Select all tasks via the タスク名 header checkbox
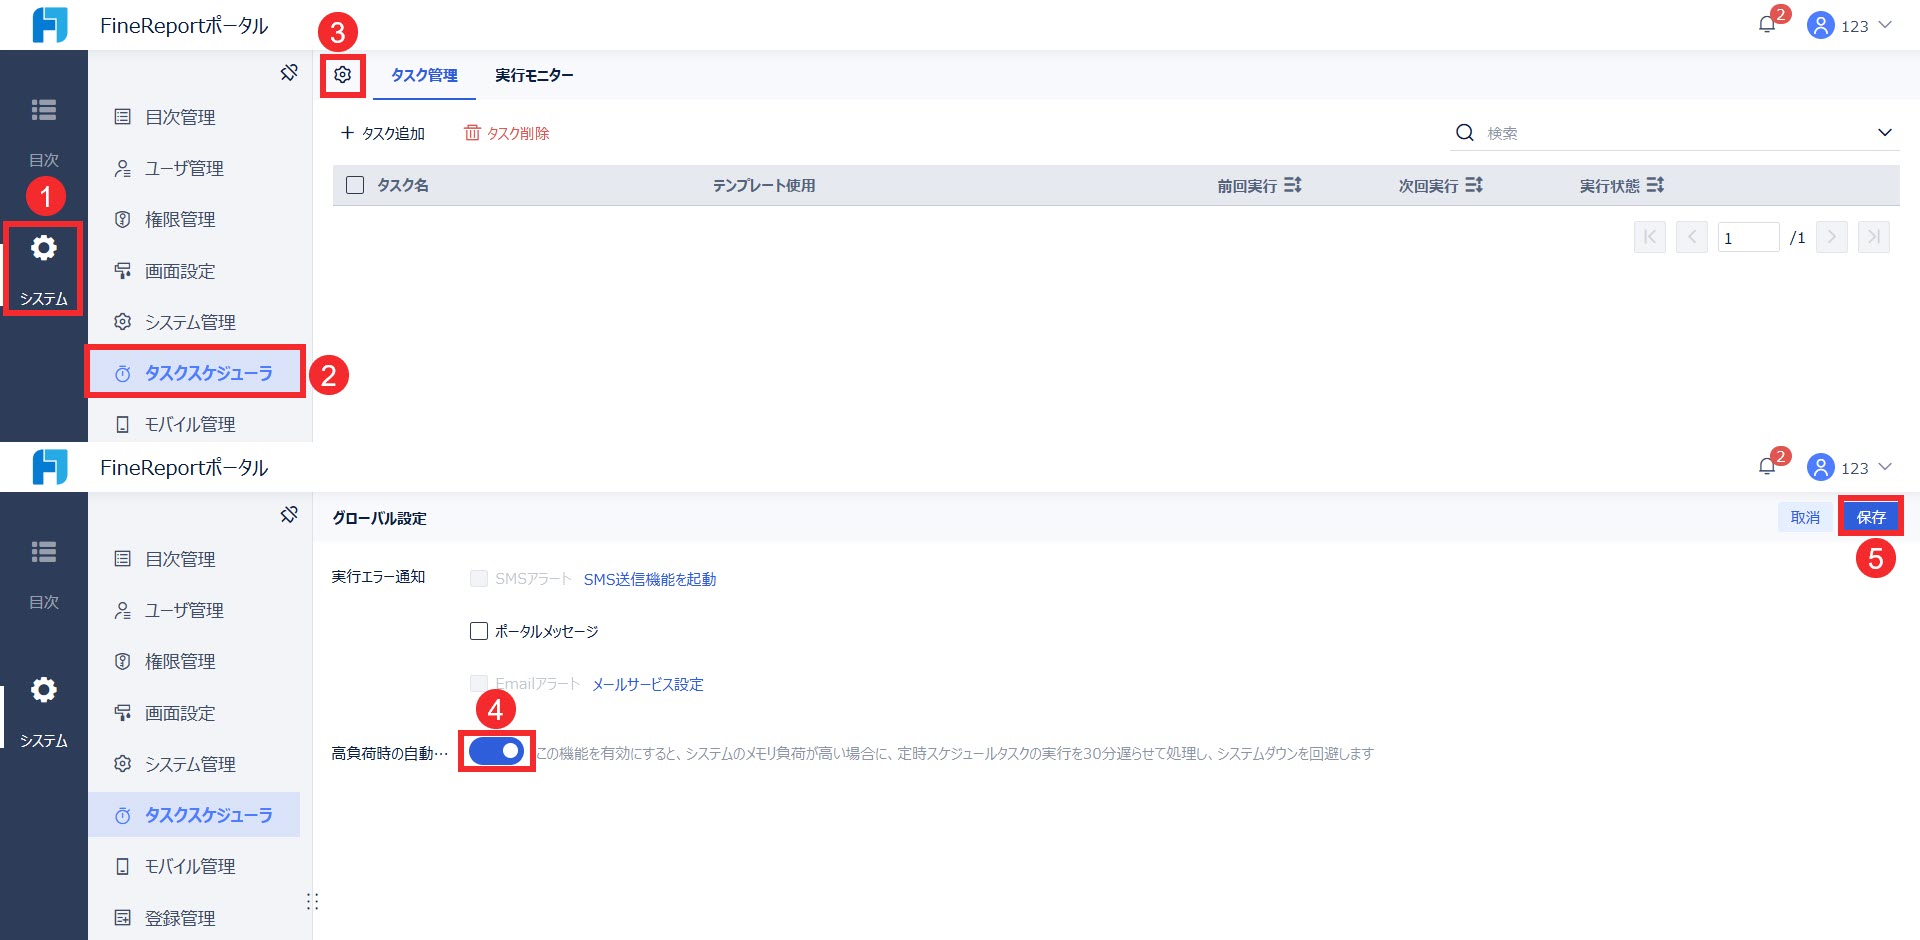Image resolution: width=1920 pixels, height=940 pixels. click(x=355, y=185)
